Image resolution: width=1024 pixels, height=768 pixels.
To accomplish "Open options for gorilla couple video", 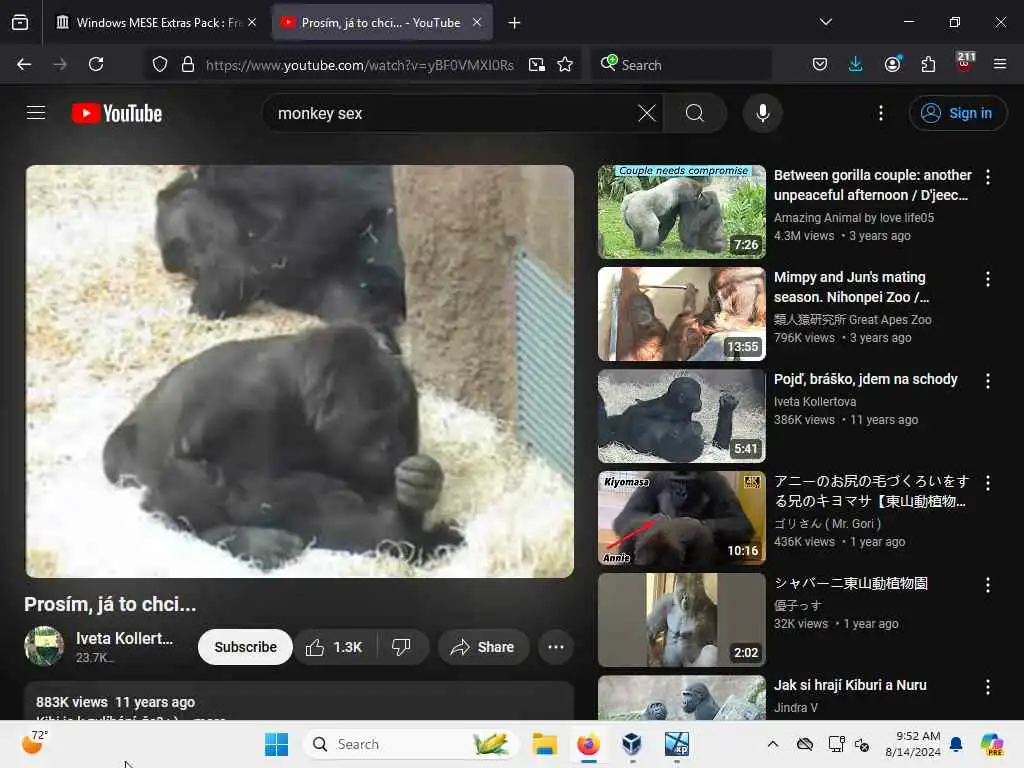I will click(x=988, y=177).
